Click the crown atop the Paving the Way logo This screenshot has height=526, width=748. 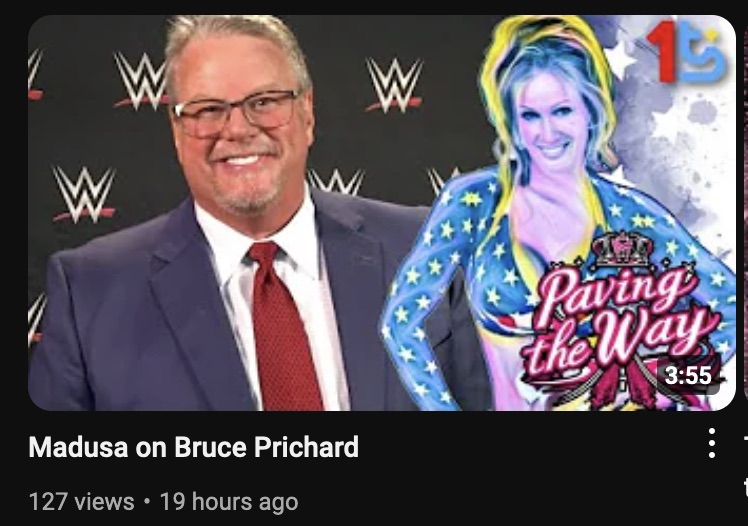click(623, 250)
